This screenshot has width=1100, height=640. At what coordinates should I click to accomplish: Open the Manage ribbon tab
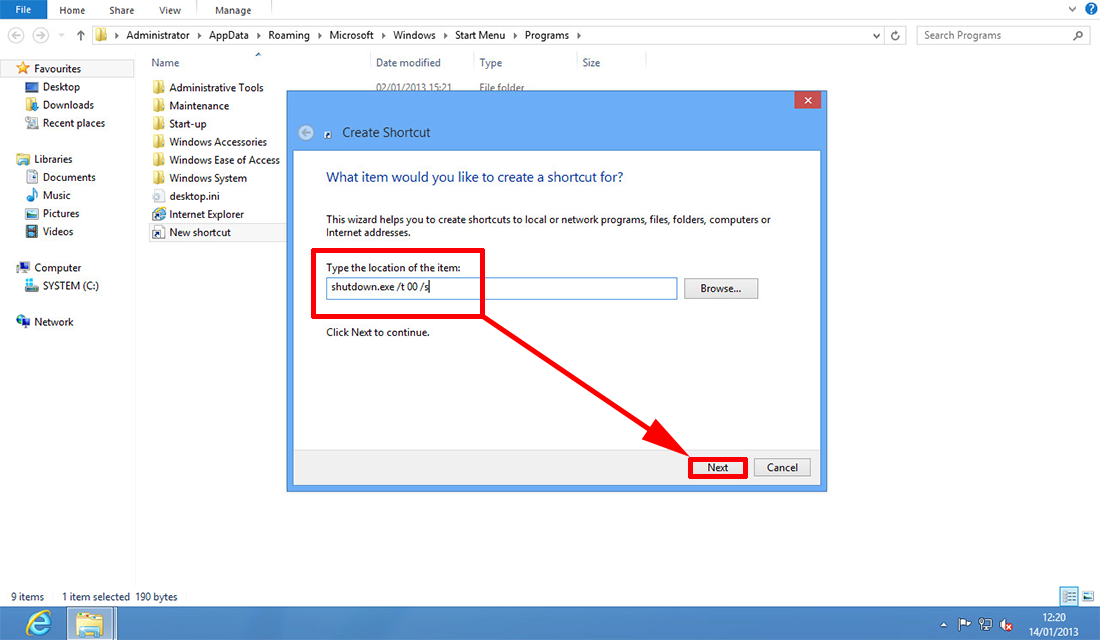point(233,11)
